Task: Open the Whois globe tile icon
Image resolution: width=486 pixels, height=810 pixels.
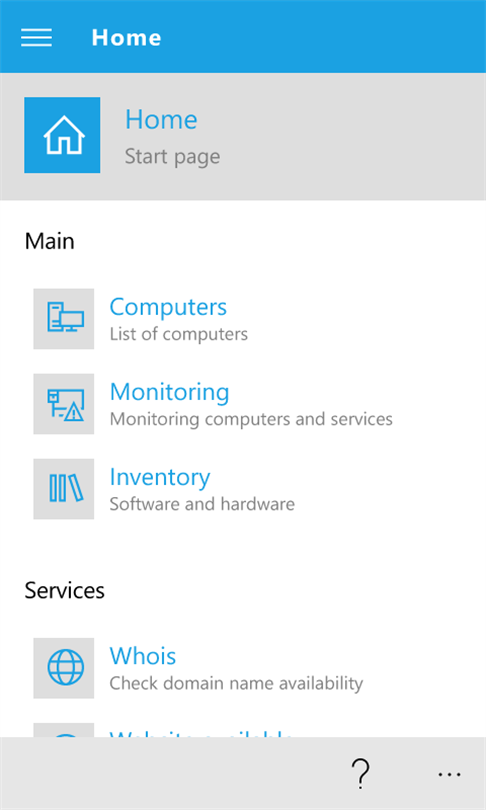Action: (x=64, y=668)
